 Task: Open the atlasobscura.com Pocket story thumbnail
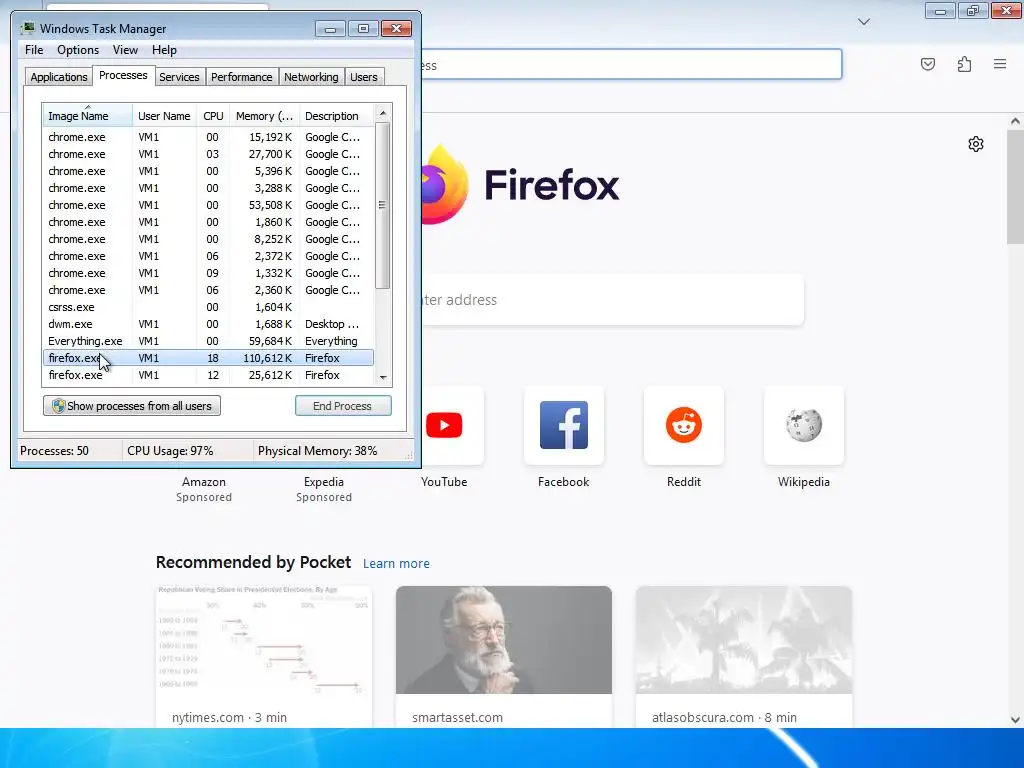tap(744, 640)
